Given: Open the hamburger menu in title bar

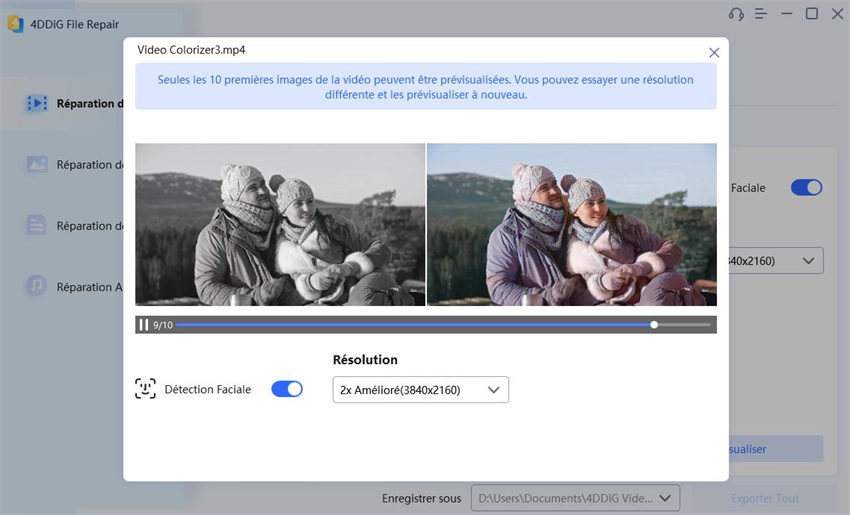Looking at the screenshot, I should [x=761, y=14].
